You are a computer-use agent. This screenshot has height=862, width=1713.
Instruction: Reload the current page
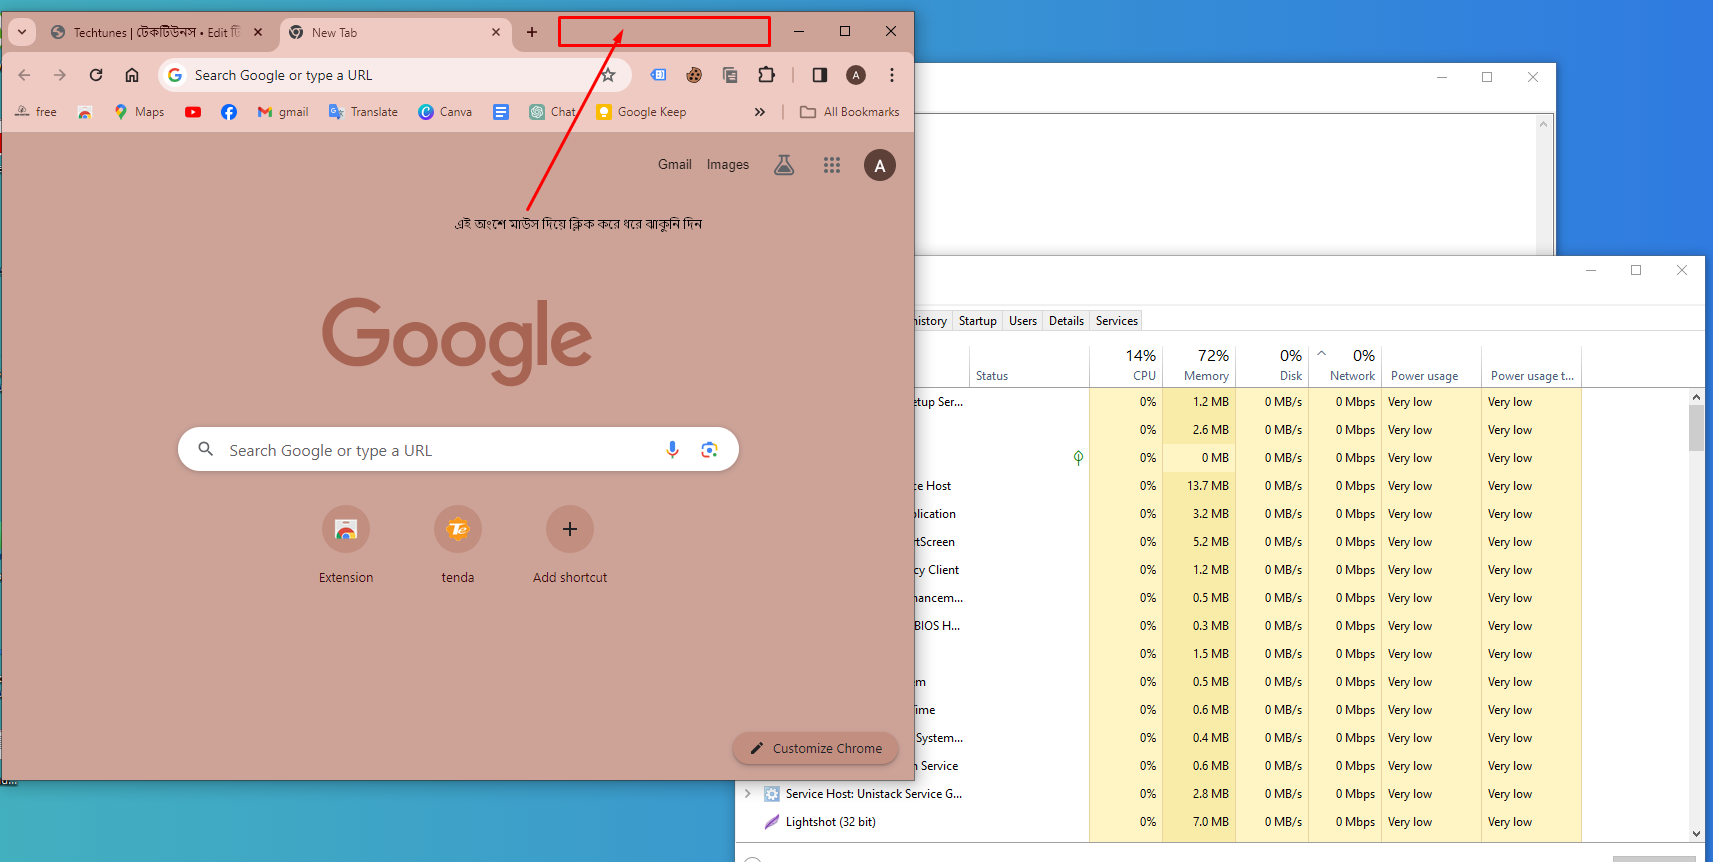[96, 75]
